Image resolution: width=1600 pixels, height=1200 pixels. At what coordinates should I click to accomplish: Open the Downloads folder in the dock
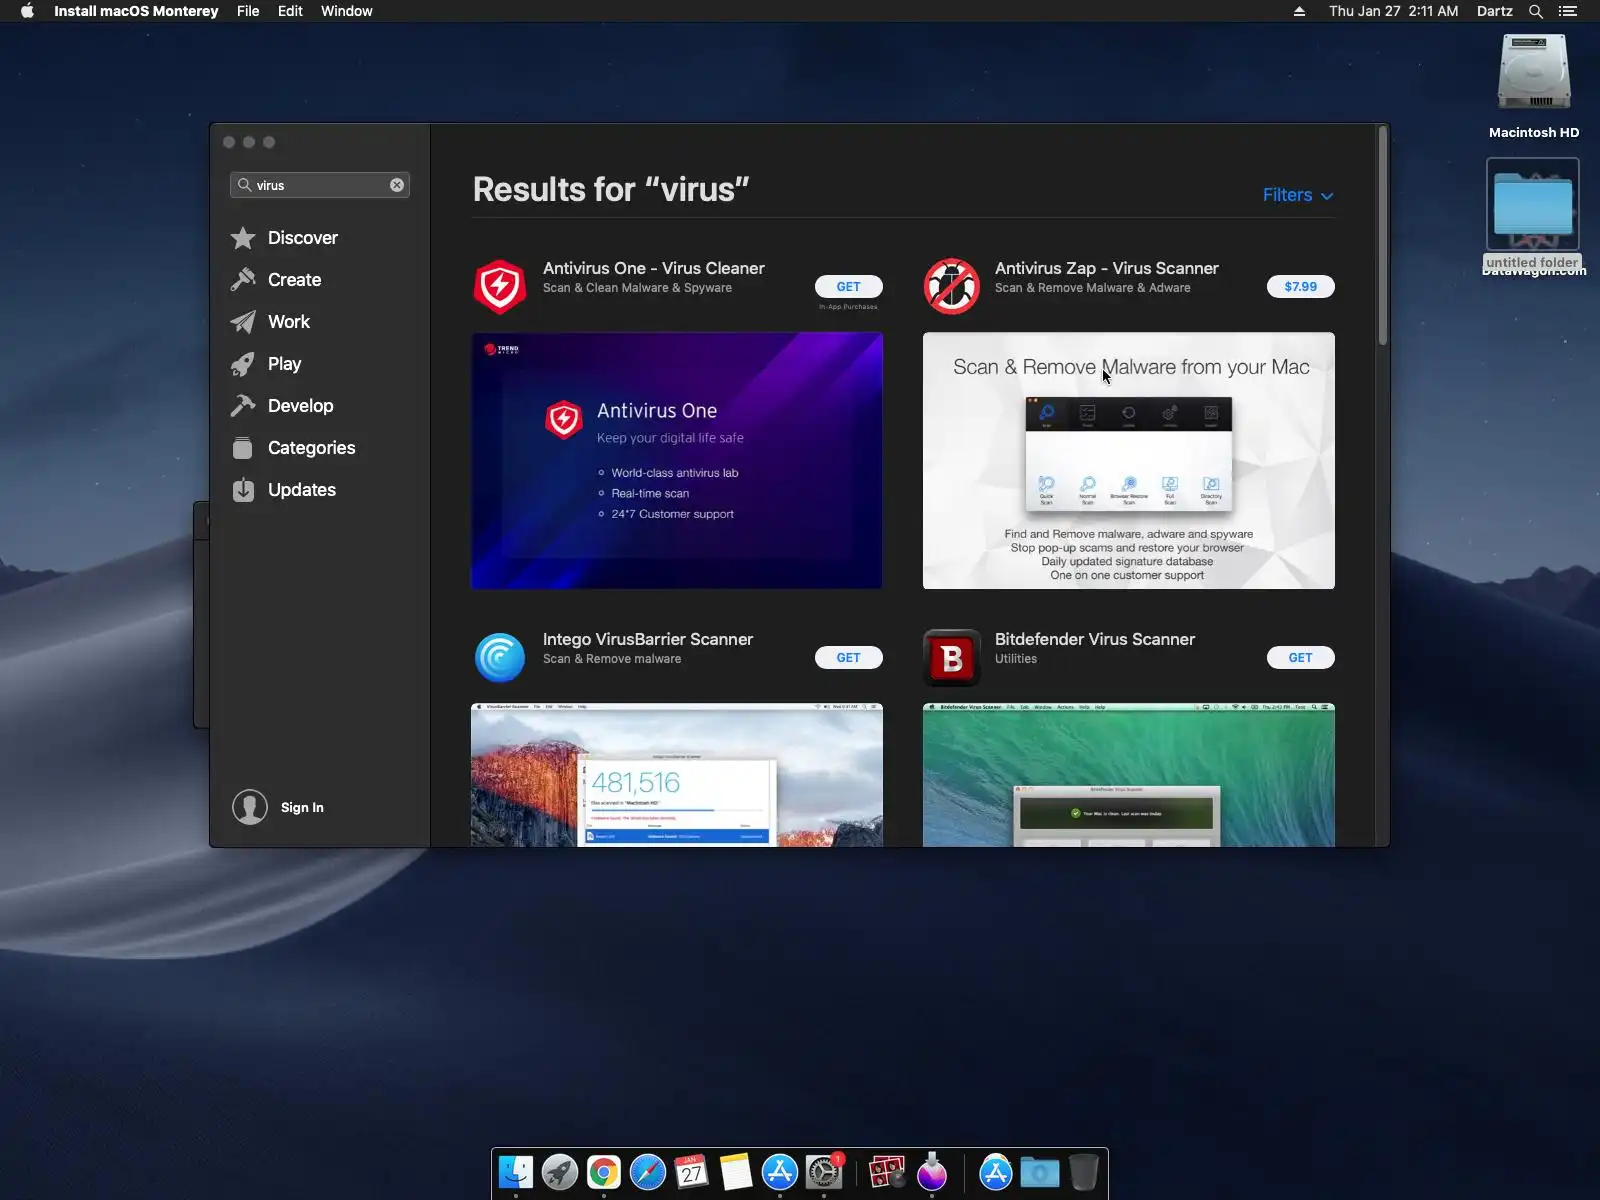[x=1040, y=1172]
